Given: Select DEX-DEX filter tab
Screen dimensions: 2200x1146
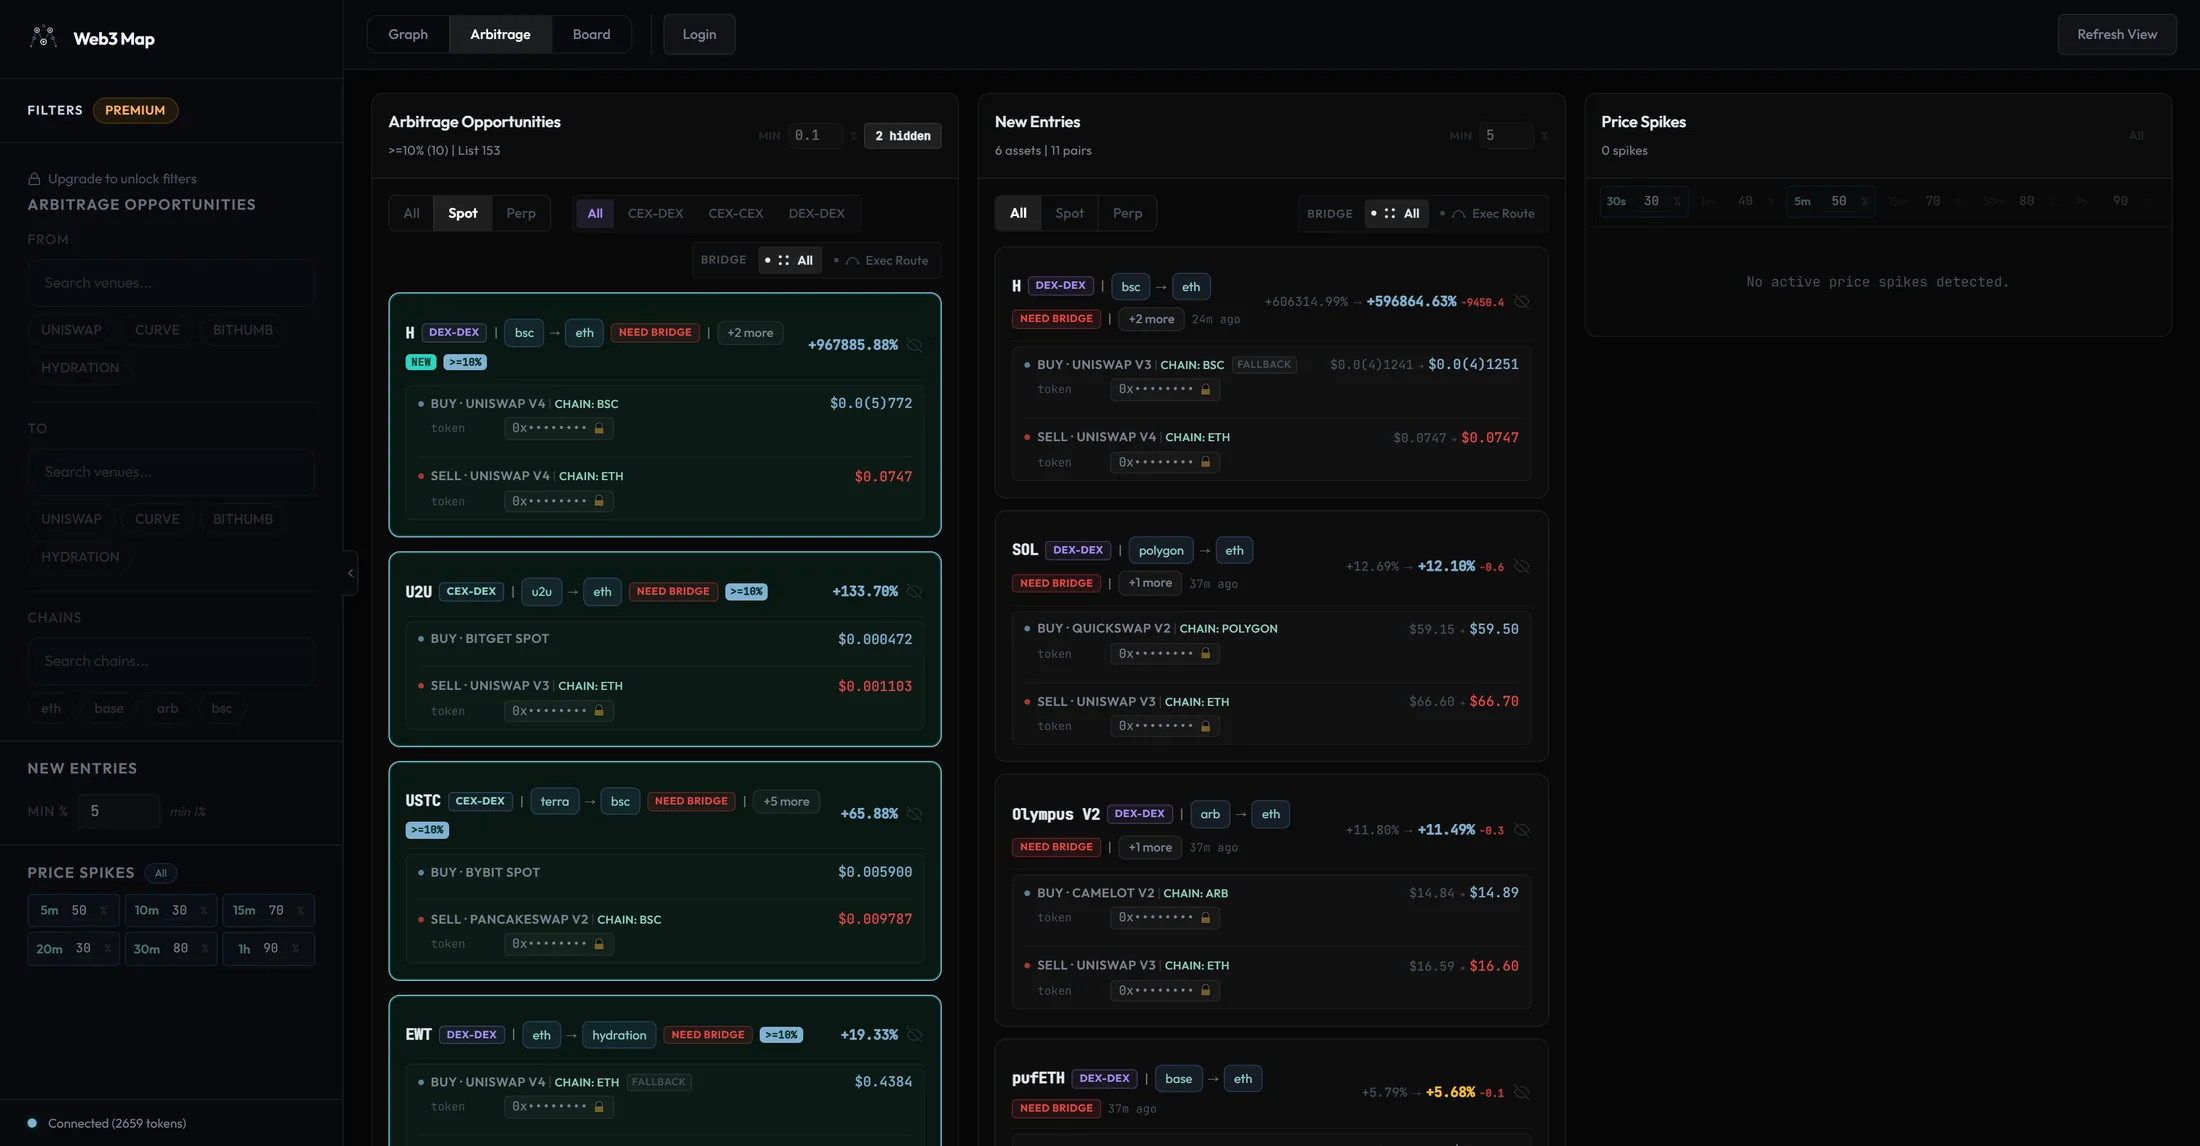Looking at the screenshot, I should (816, 213).
